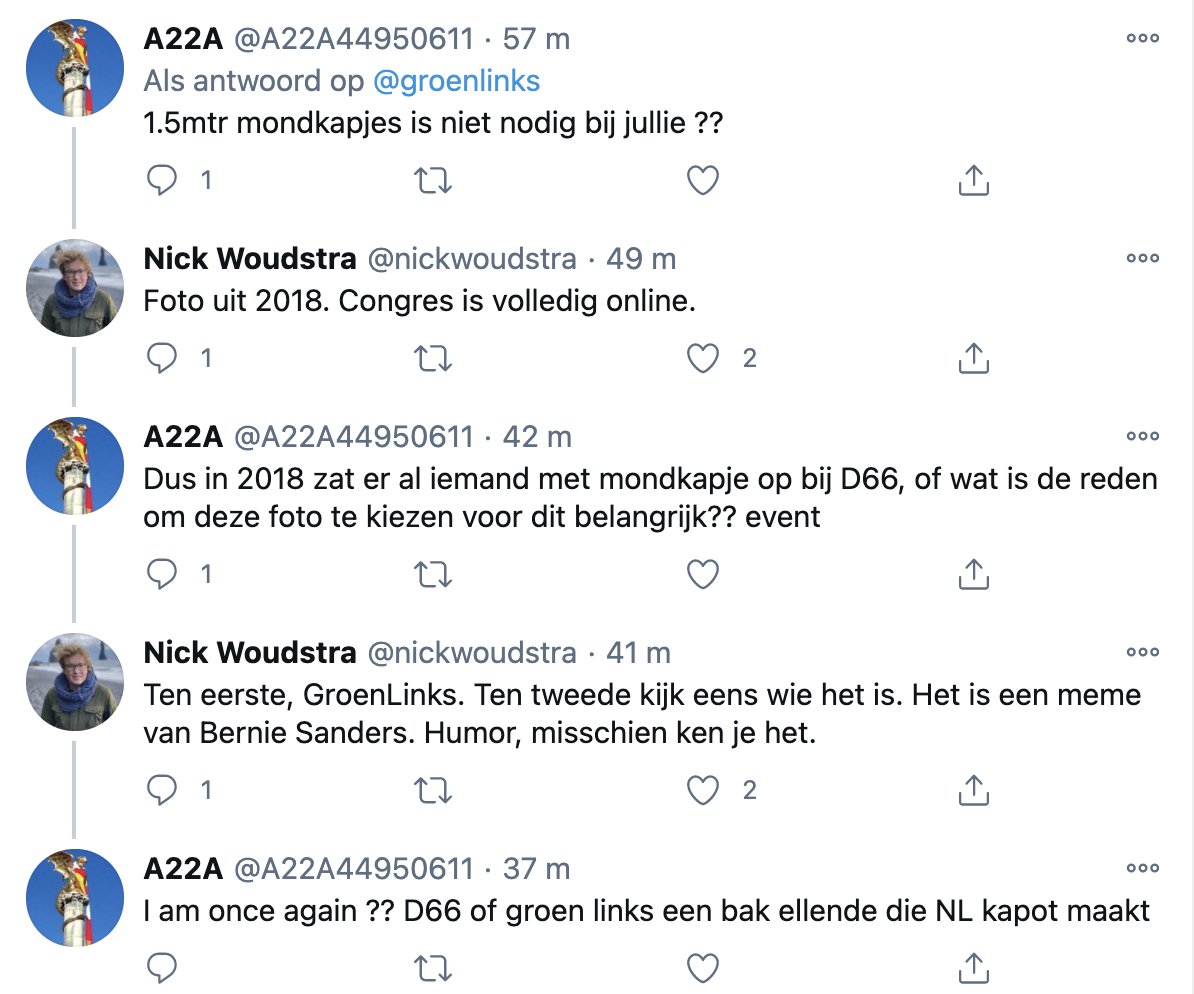Like the Bernie Sanders meme tweet
This screenshot has width=1194, height=994.
(704, 790)
